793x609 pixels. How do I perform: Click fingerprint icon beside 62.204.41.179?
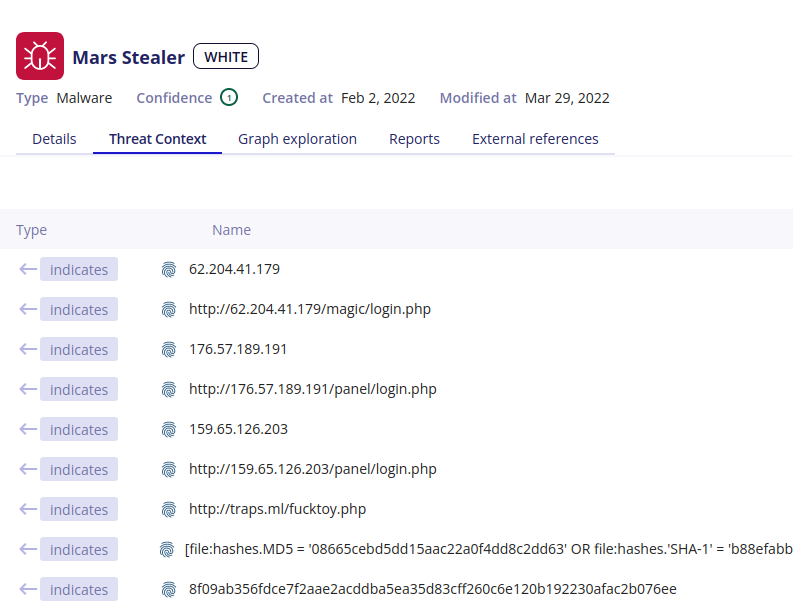pos(169,270)
